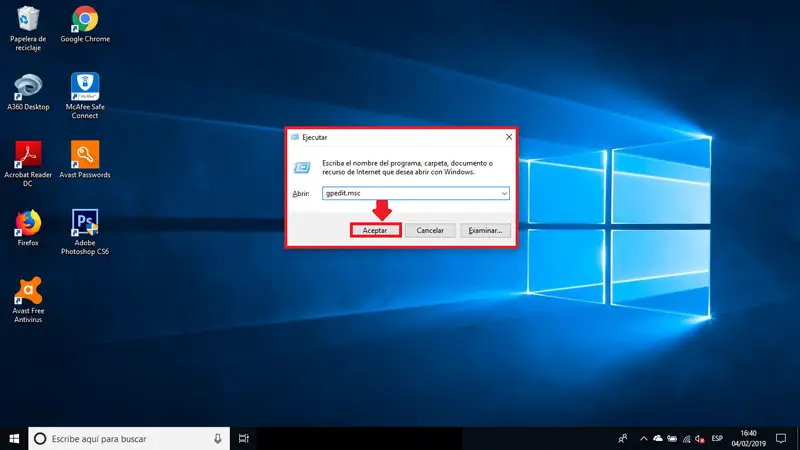Click the taskbar search box
The image size is (800, 450).
coord(129,438)
